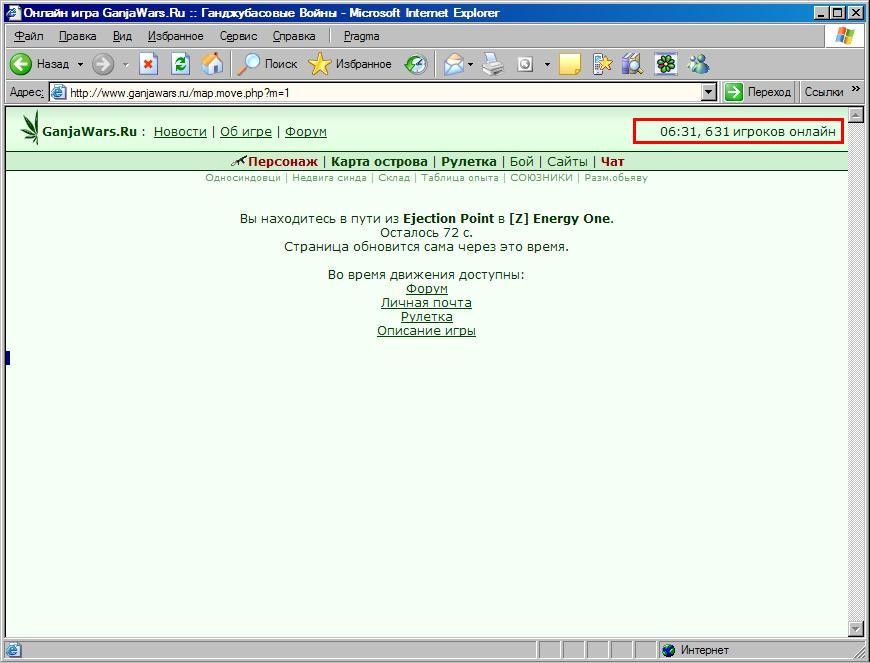Open the Рулетка link in the page body
The image size is (870, 663).
tap(427, 316)
